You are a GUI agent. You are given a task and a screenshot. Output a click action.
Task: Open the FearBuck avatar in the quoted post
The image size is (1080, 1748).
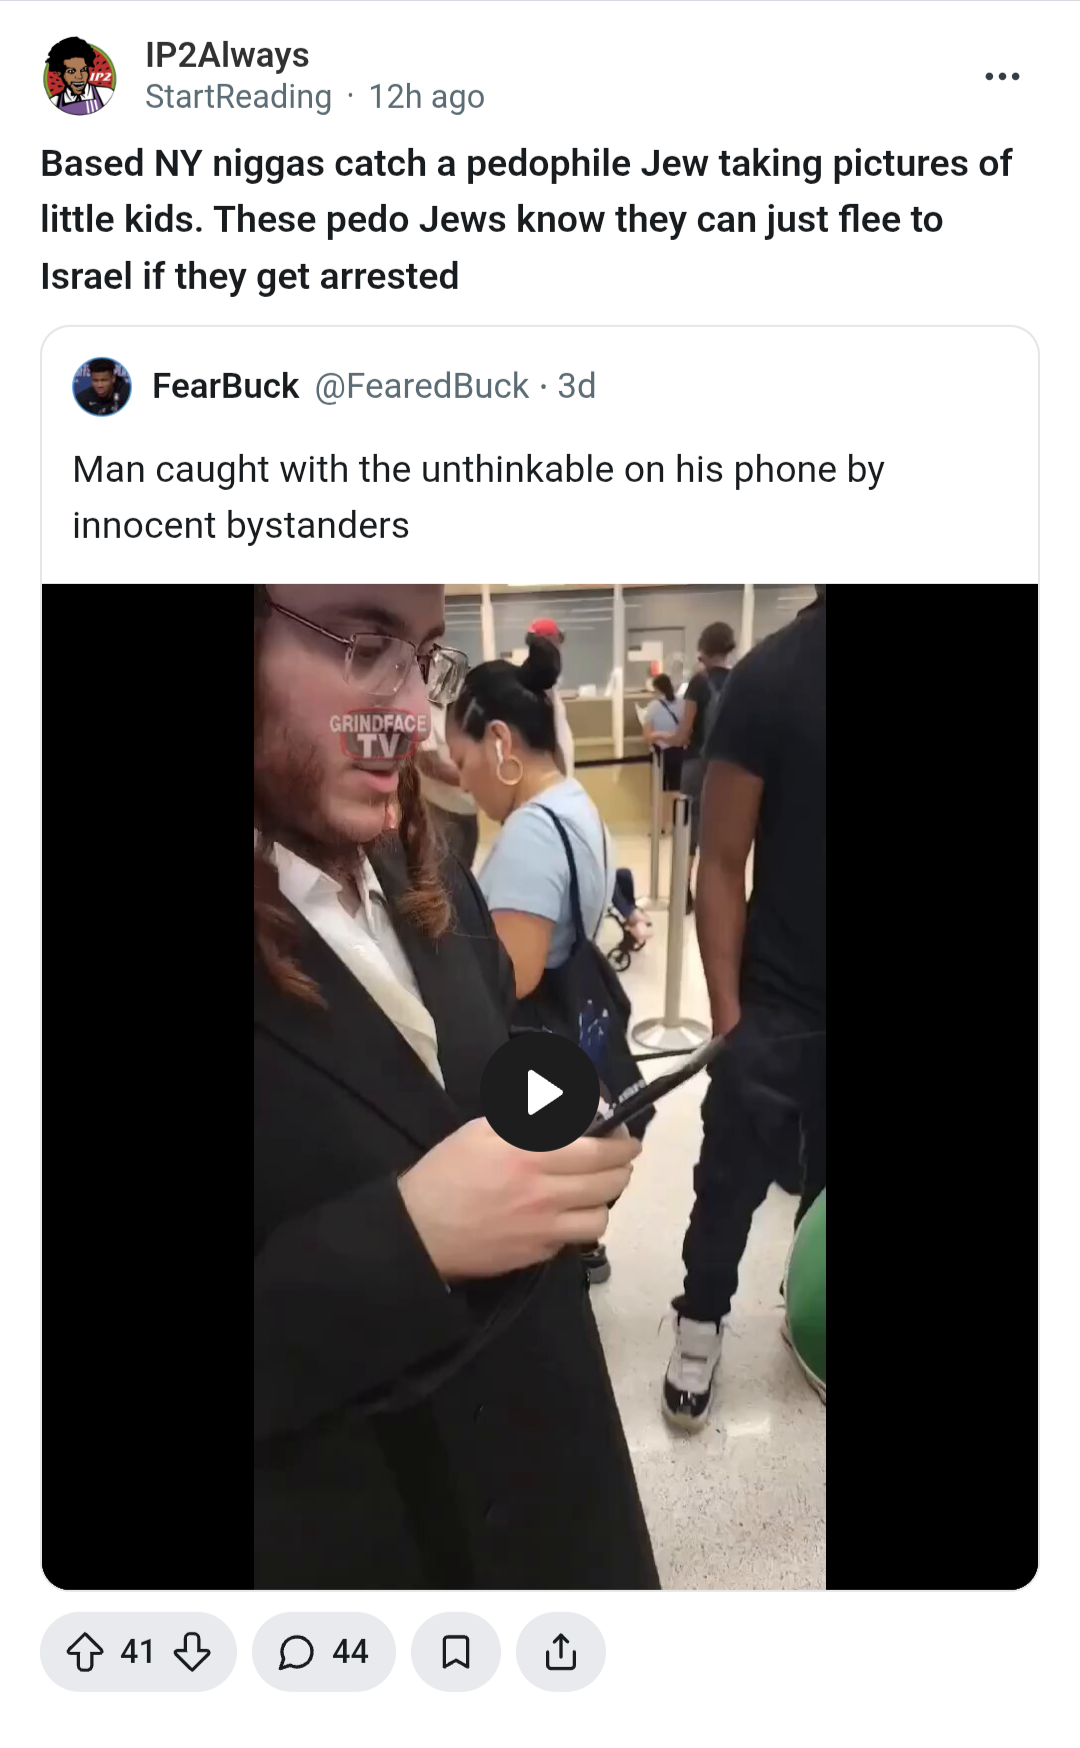102,386
